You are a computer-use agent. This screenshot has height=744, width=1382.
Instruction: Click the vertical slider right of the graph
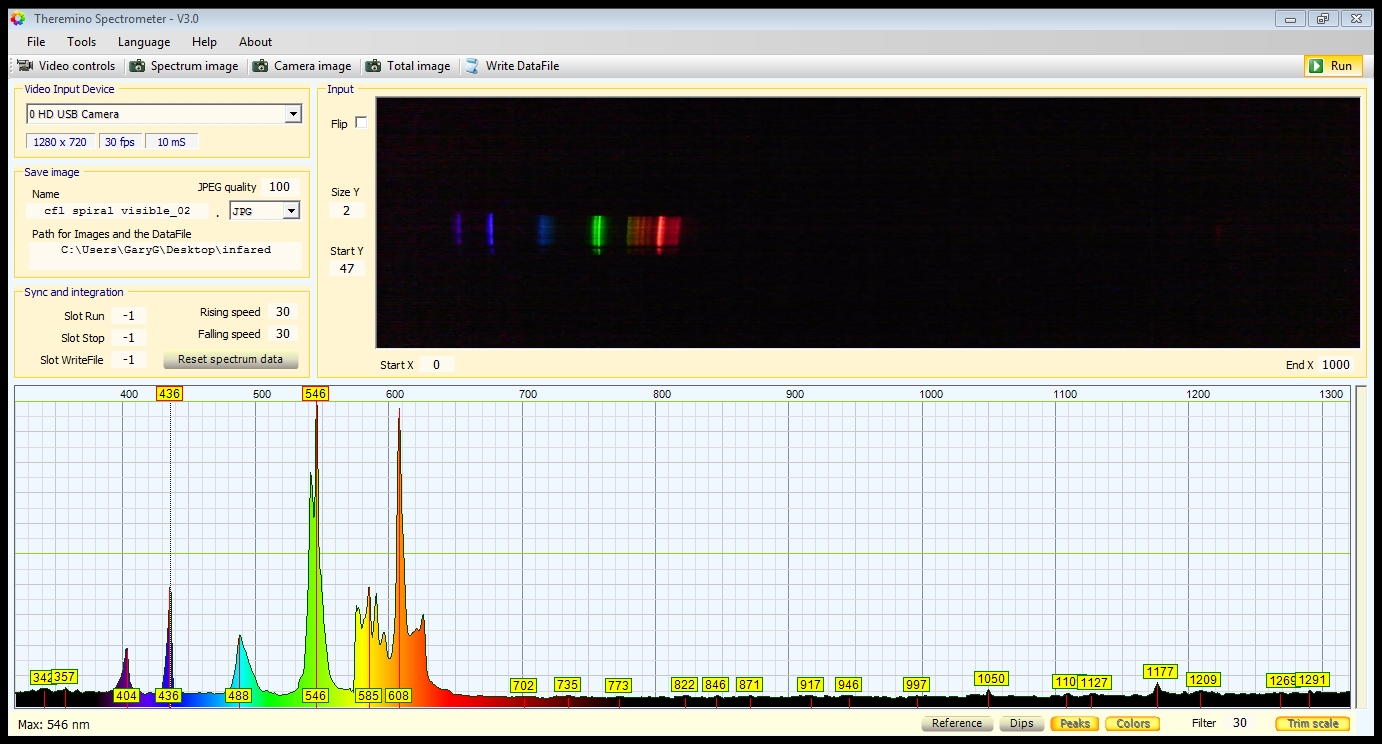tap(1361, 546)
